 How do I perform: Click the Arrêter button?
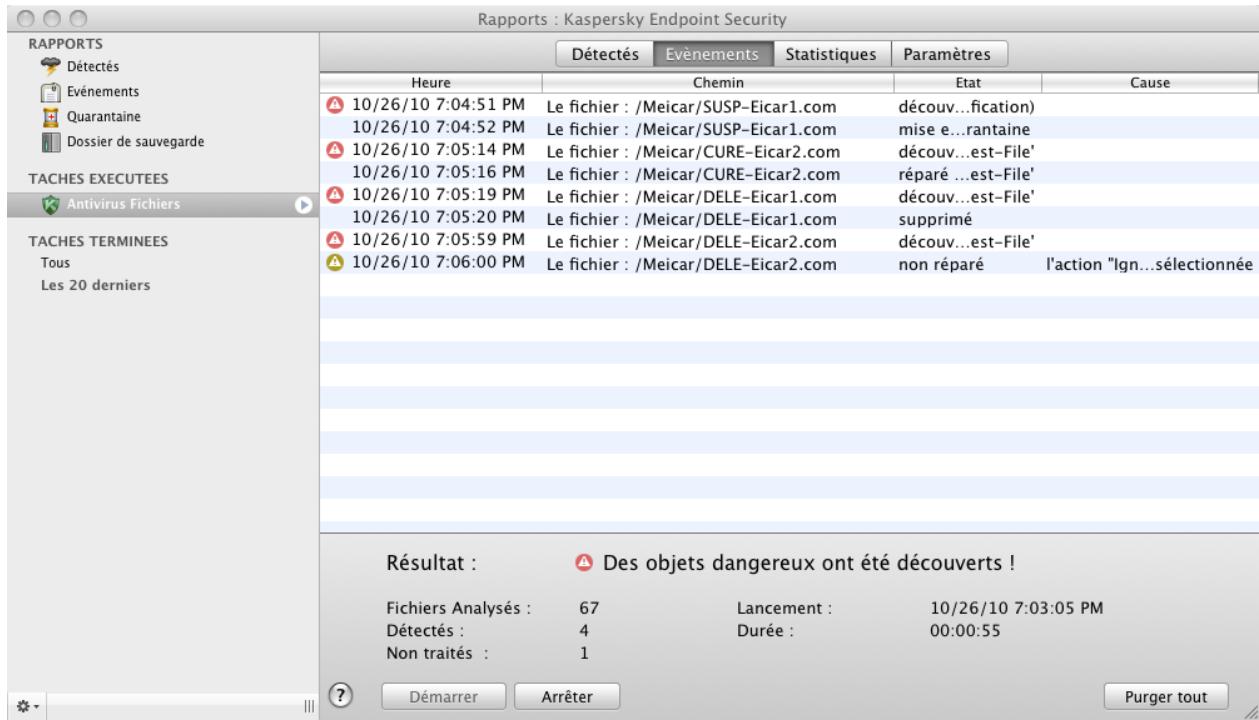(x=567, y=696)
